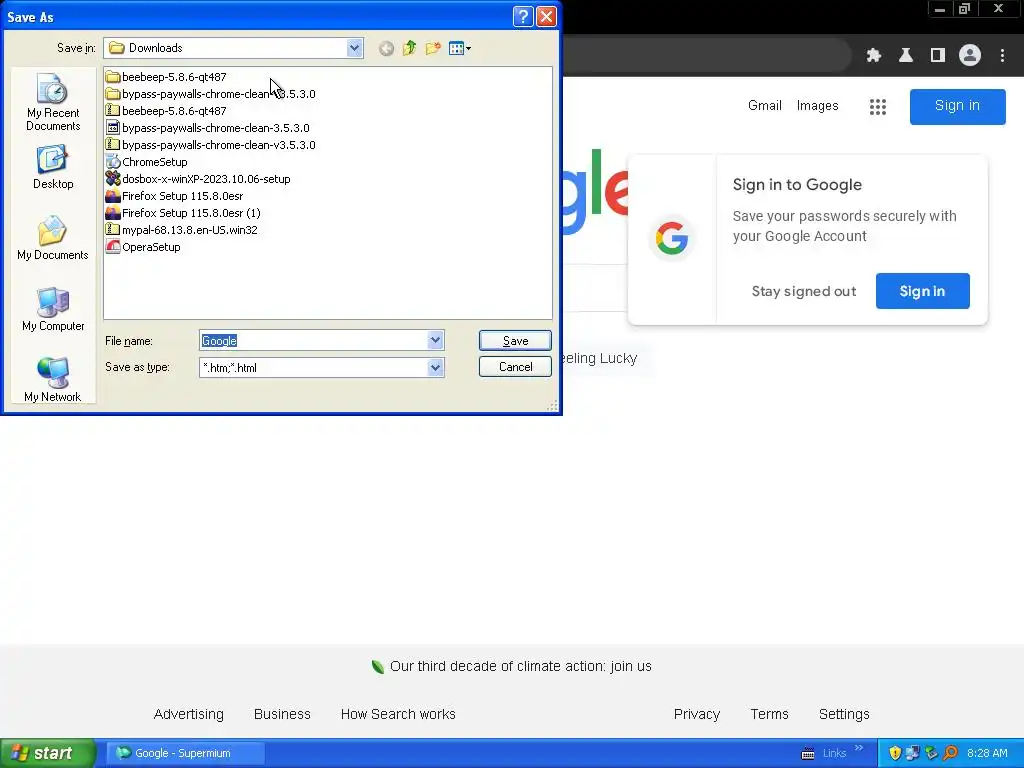Open How Search works footer link
Screen dimensions: 1024x768
pos(398,714)
